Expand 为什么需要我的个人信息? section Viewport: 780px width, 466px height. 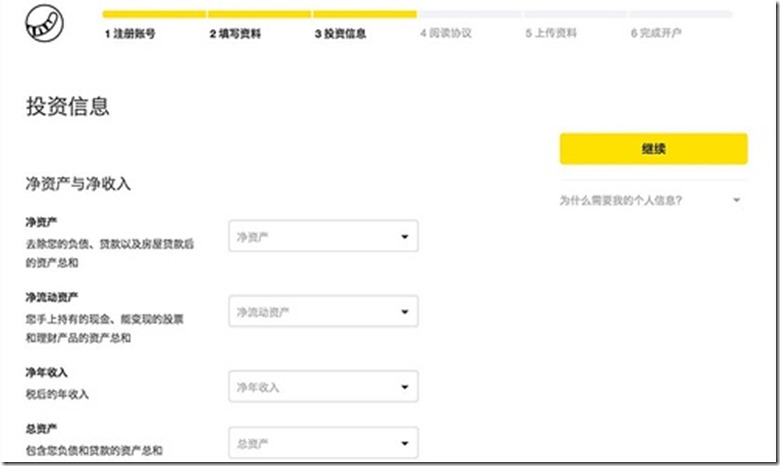[x=652, y=200]
